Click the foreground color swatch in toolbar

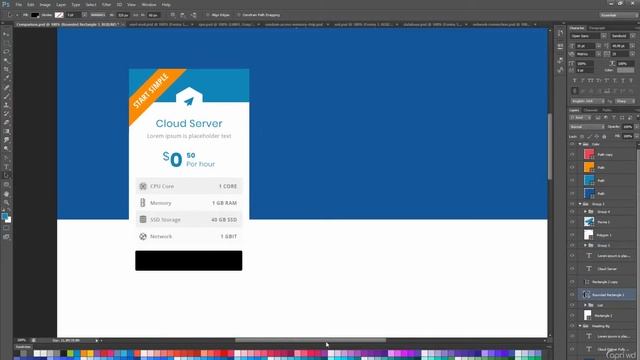[4, 216]
